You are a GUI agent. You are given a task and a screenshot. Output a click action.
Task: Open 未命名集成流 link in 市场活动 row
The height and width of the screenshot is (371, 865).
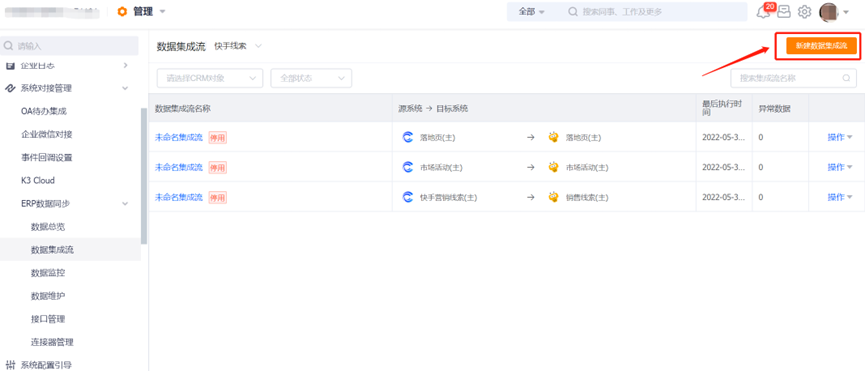179,167
